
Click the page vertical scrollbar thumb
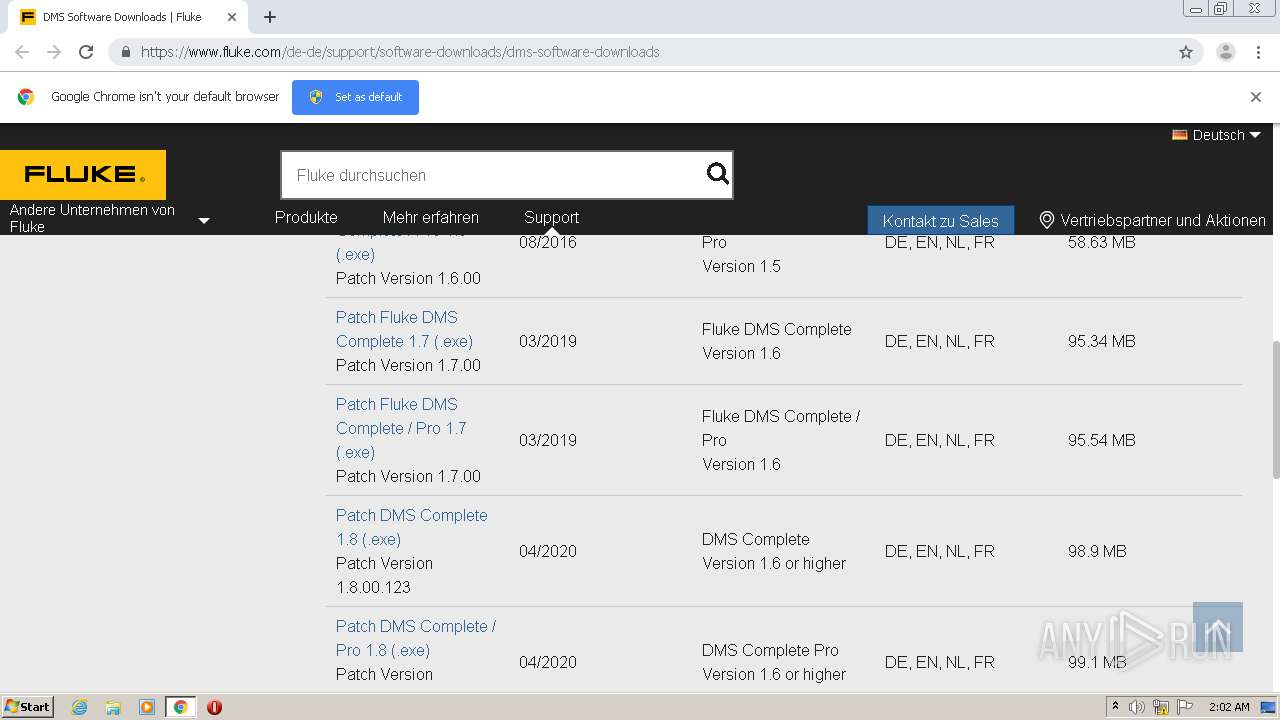tap(1274, 410)
